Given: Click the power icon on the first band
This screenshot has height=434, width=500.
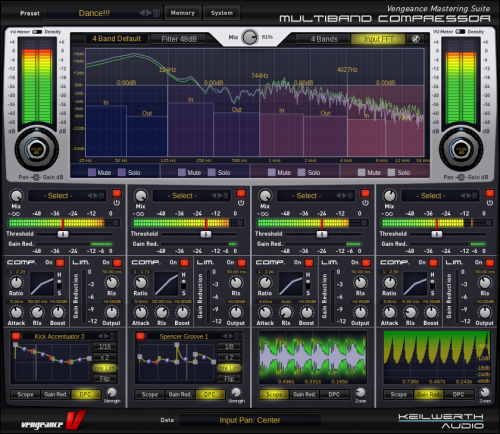Looking at the screenshot, I should click(x=116, y=203).
